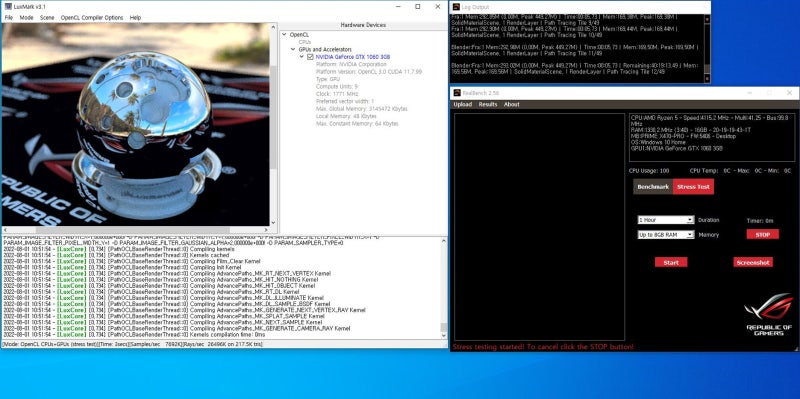Open the Mode menu in LuxMark
The width and height of the screenshot is (800, 399).
tap(26, 17)
